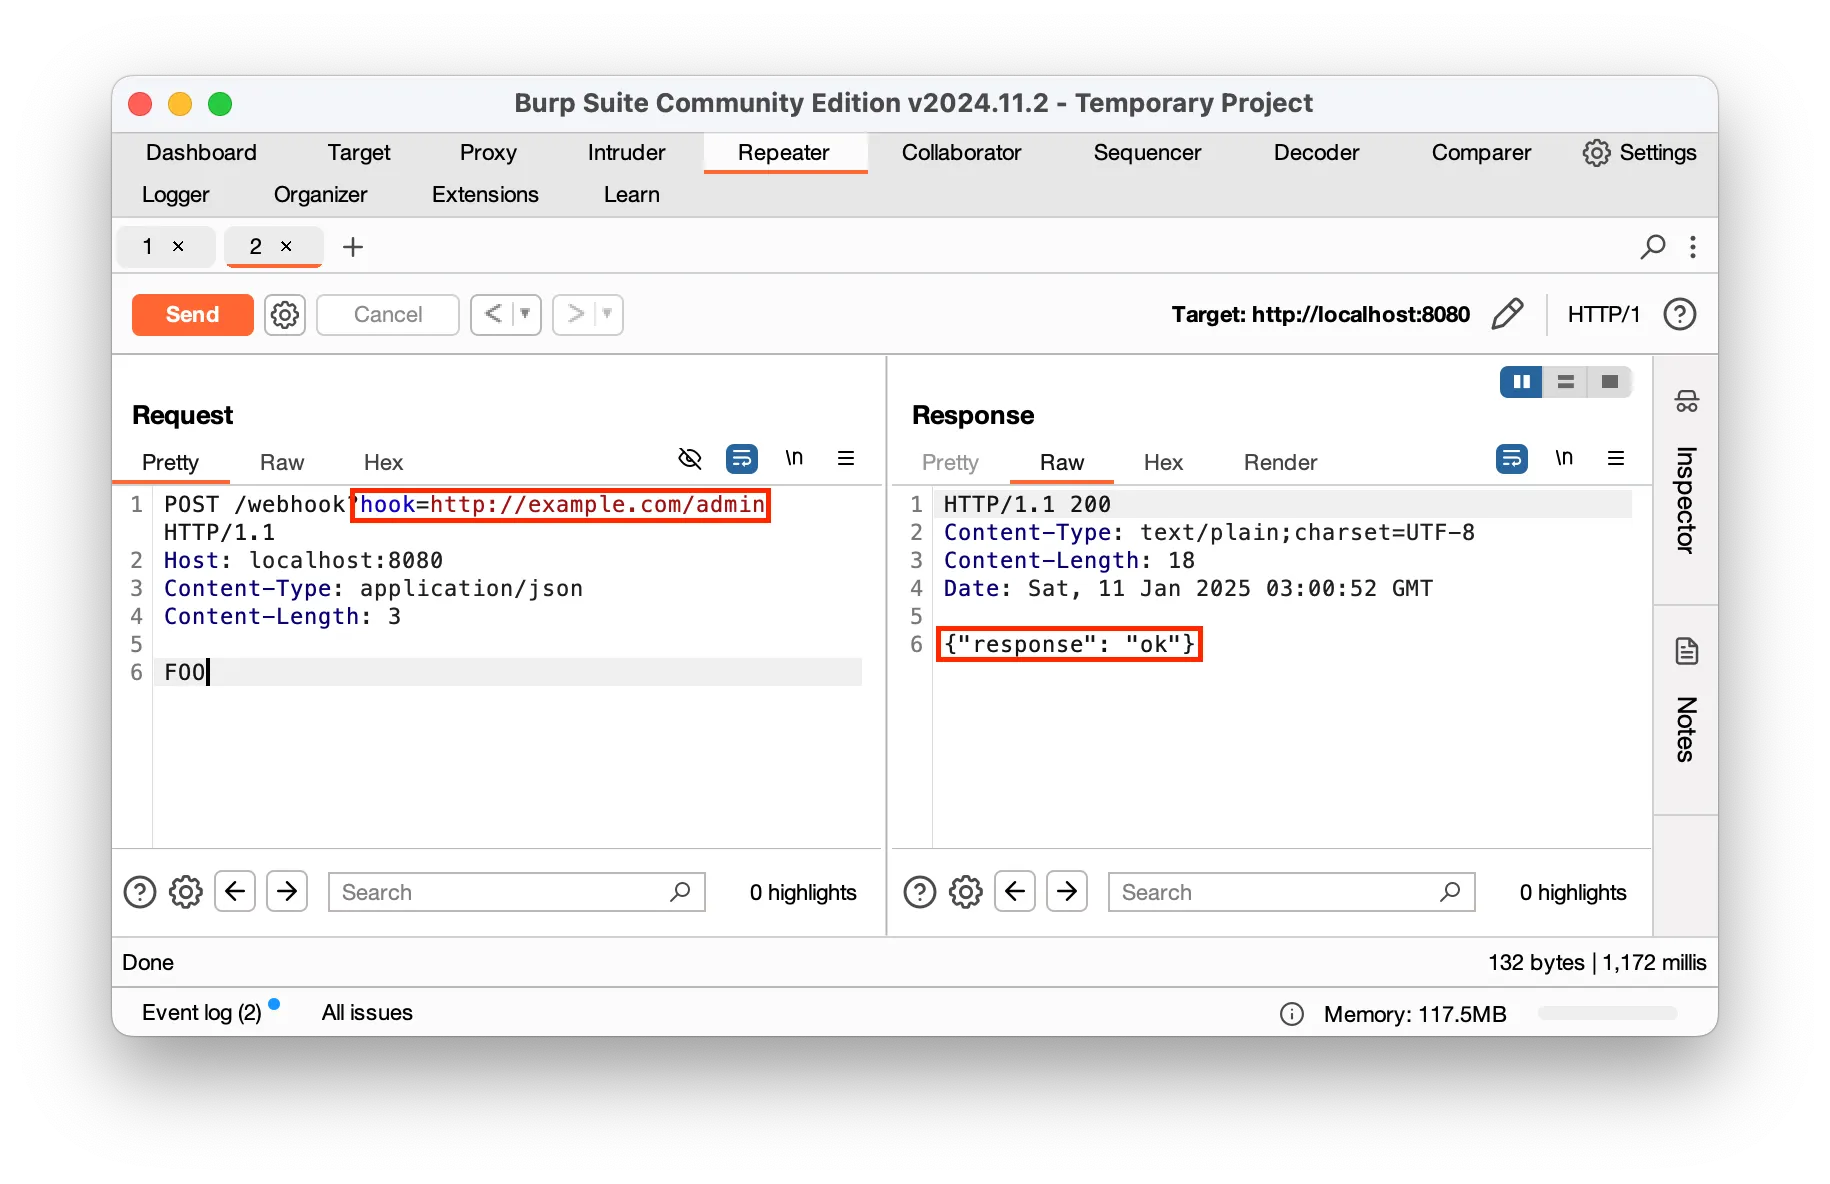Image resolution: width=1830 pixels, height=1184 pixels.
Task: Switch Response view to Render
Action: [x=1280, y=462]
